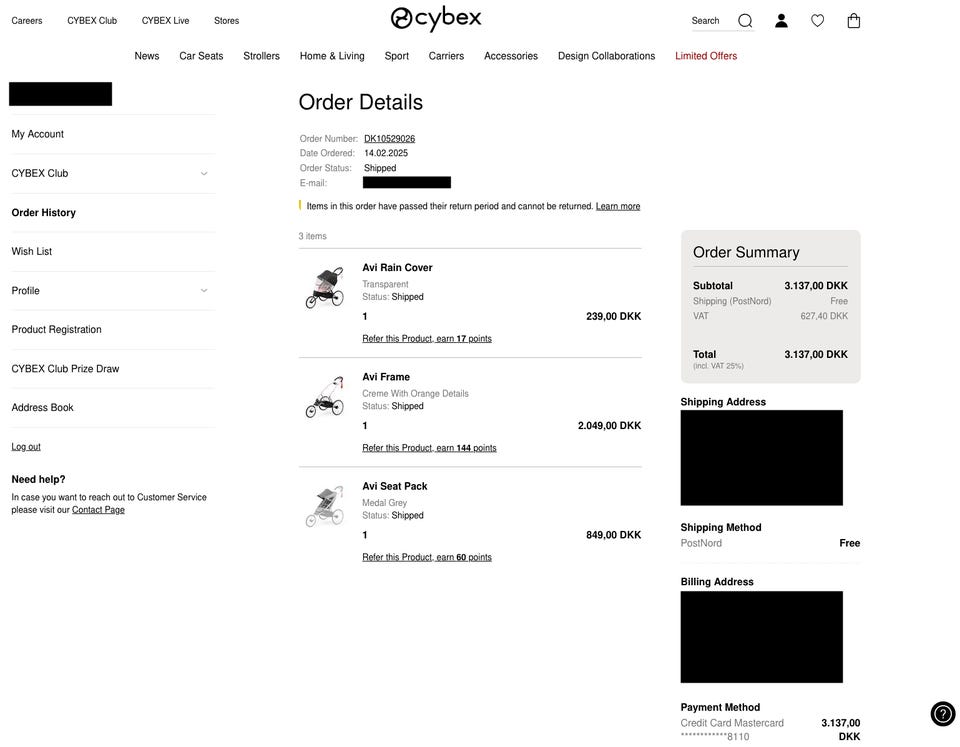This screenshot has height=747, width=960.
Task: Click the Date Ordered 14.02.2025 value
Action: [x=386, y=153]
